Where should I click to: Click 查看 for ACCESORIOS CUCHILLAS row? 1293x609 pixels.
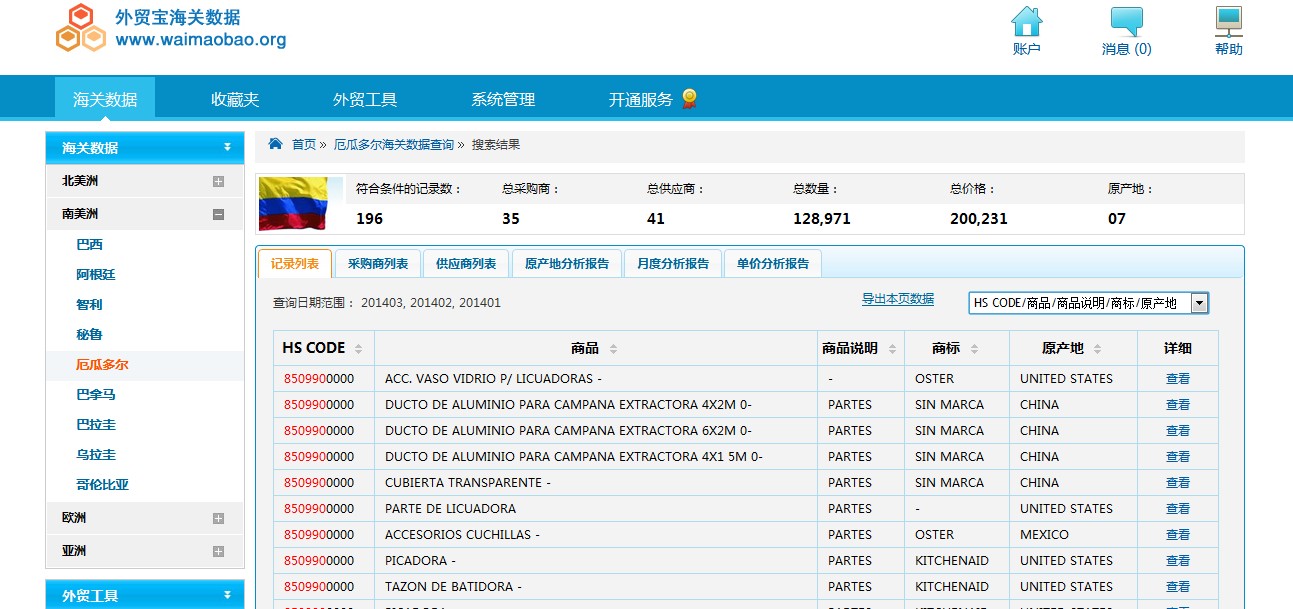(x=1178, y=535)
